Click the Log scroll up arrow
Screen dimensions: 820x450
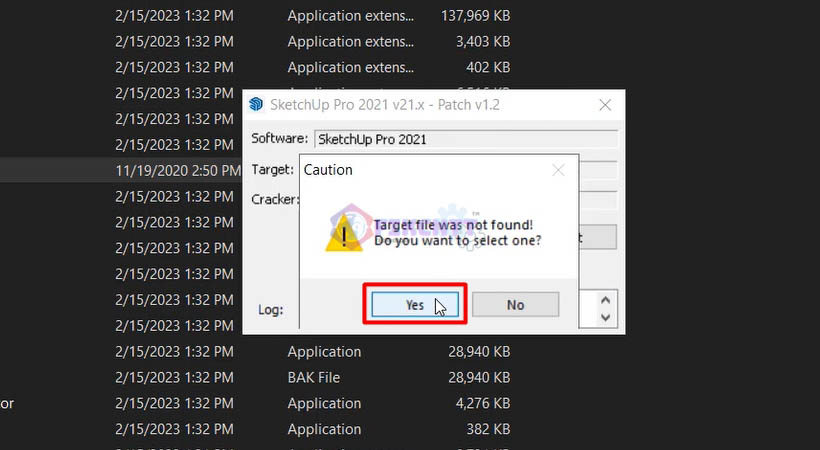click(x=606, y=300)
